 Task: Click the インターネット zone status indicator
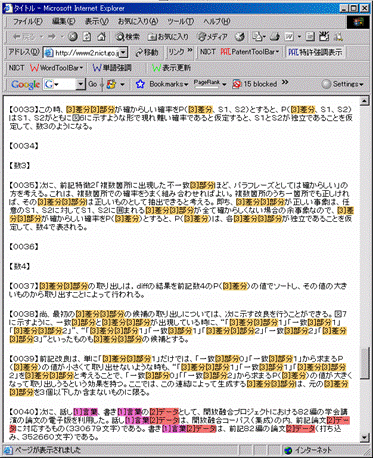308,450
